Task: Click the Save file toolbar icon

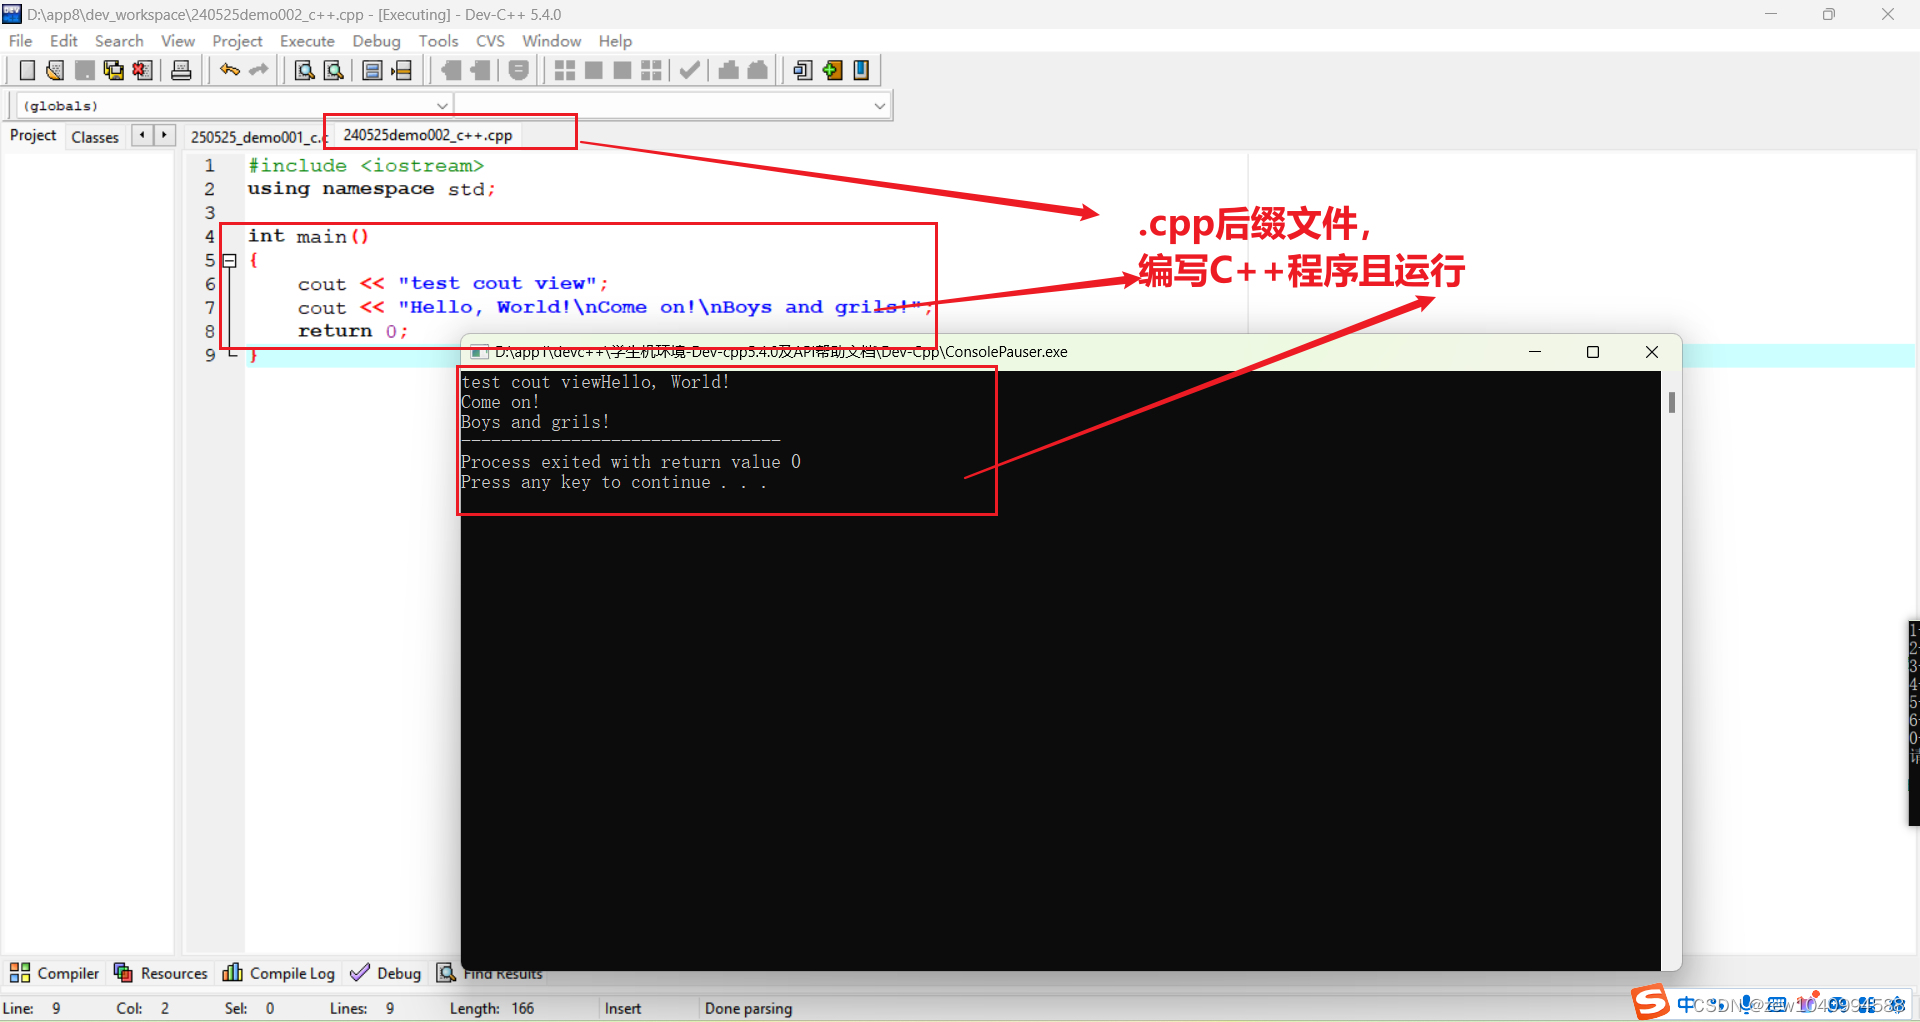Action: tap(84, 70)
